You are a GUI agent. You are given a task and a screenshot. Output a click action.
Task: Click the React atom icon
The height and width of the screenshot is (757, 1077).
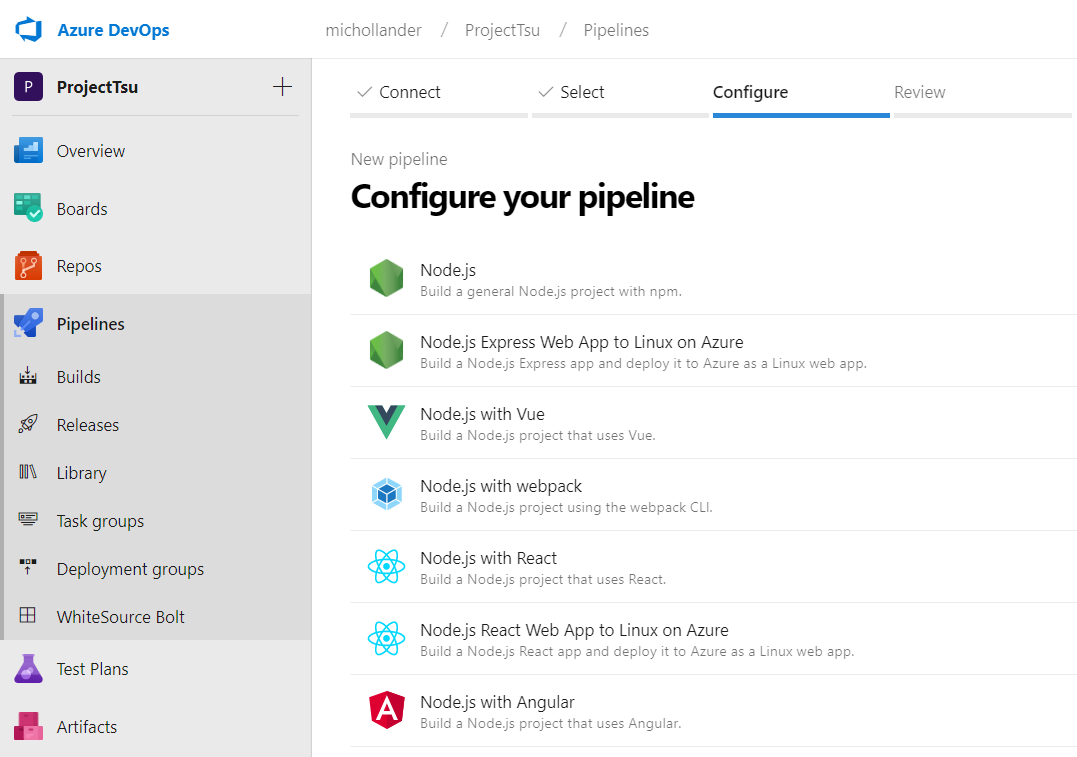(x=386, y=566)
